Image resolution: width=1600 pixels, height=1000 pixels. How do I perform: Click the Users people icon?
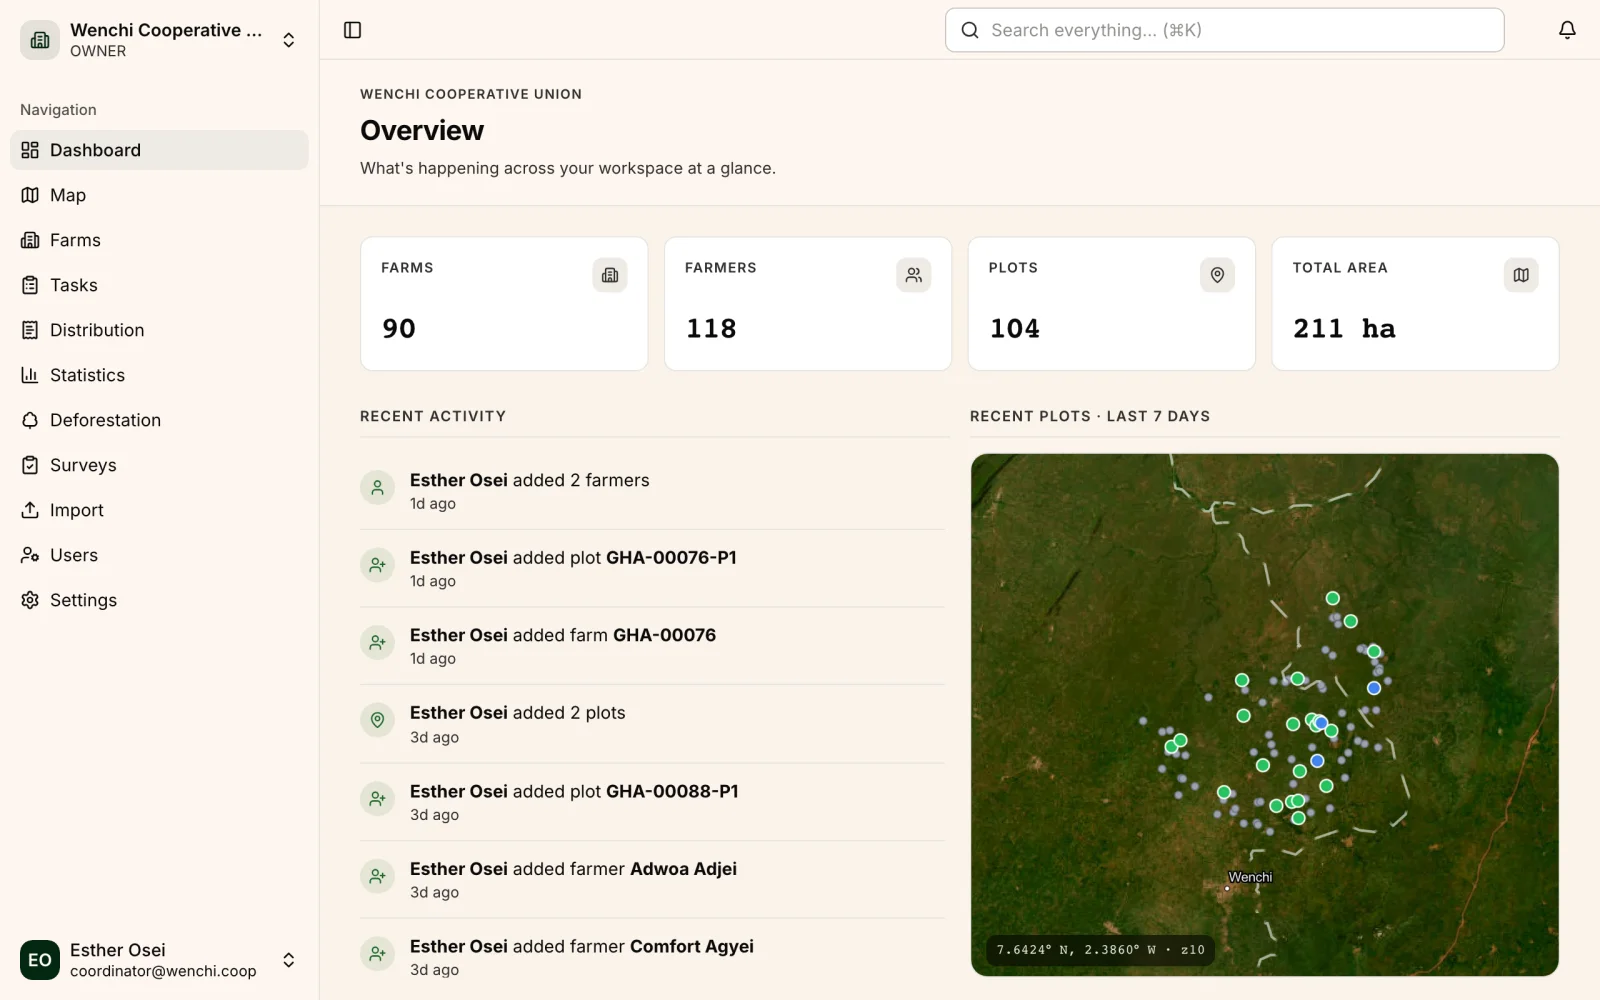click(x=30, y=555)
